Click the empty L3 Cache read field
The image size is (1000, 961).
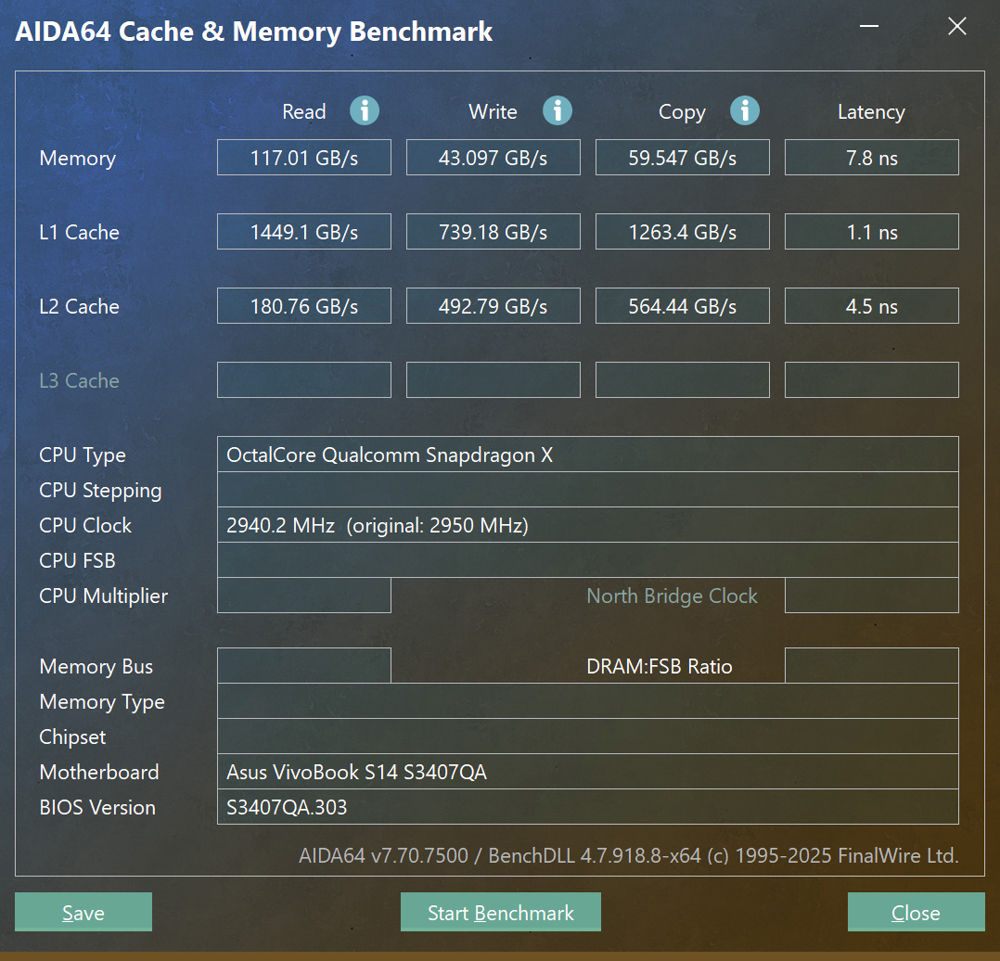304,380
